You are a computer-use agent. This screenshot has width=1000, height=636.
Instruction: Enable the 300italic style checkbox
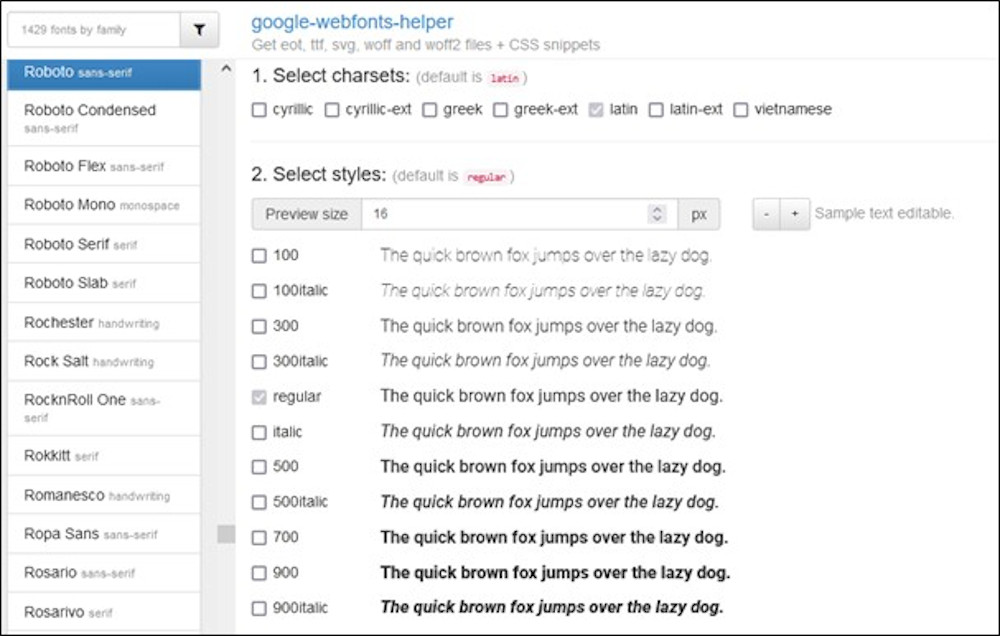click(x=259, y=362)
